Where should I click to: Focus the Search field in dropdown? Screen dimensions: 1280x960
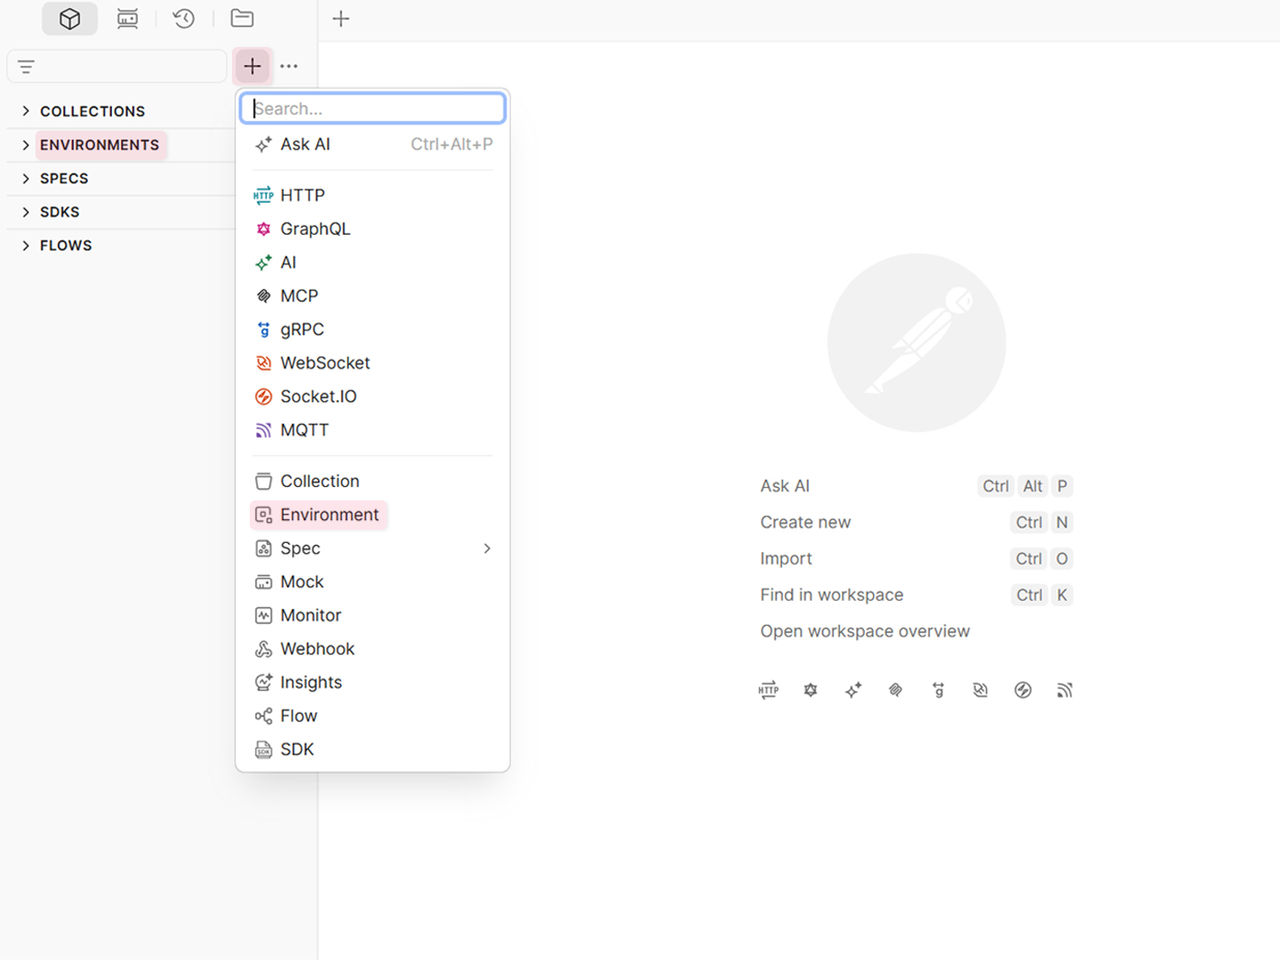pos(373,108)
